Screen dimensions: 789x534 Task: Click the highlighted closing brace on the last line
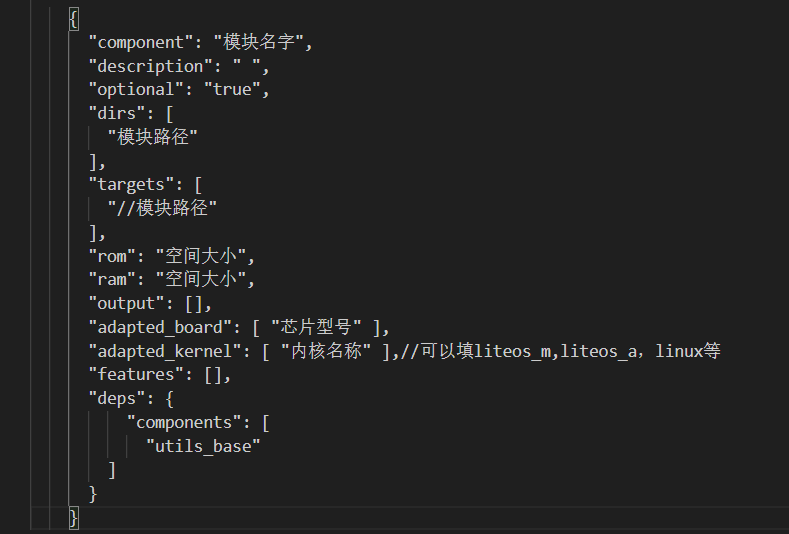pyautogui.click(x=73, y=517)
